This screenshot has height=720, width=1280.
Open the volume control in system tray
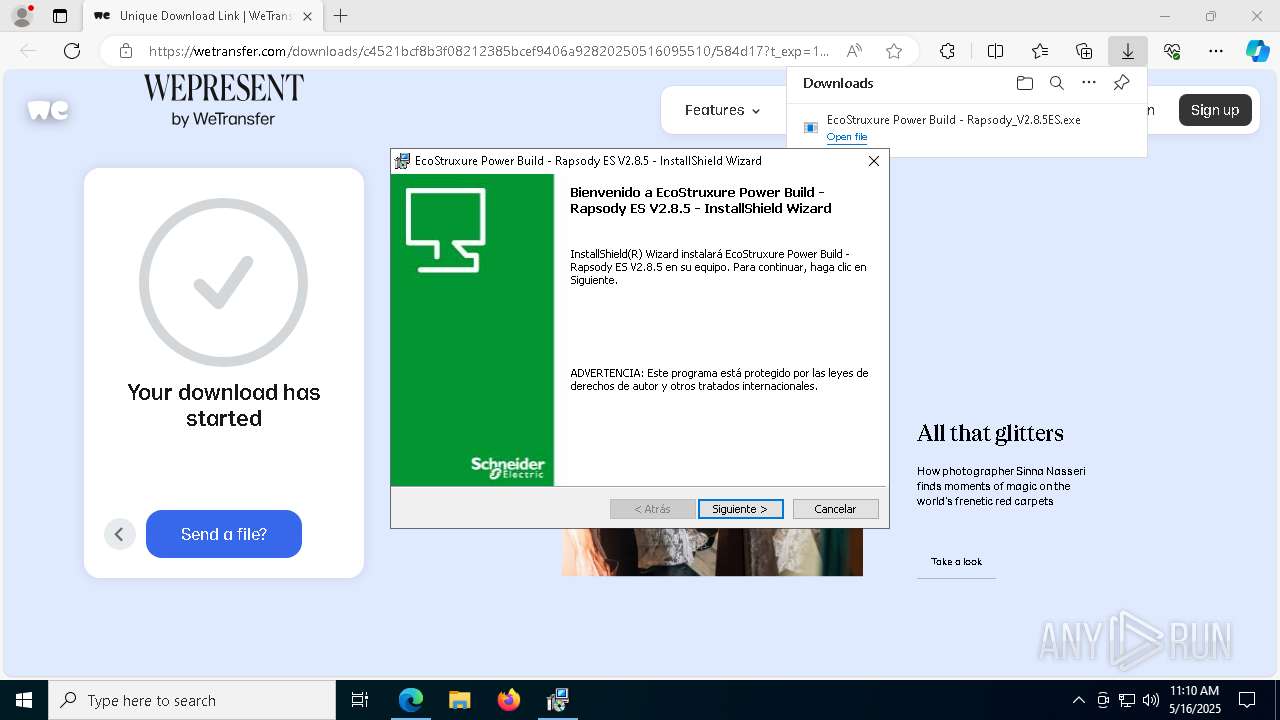click(x=1151, y=700)
